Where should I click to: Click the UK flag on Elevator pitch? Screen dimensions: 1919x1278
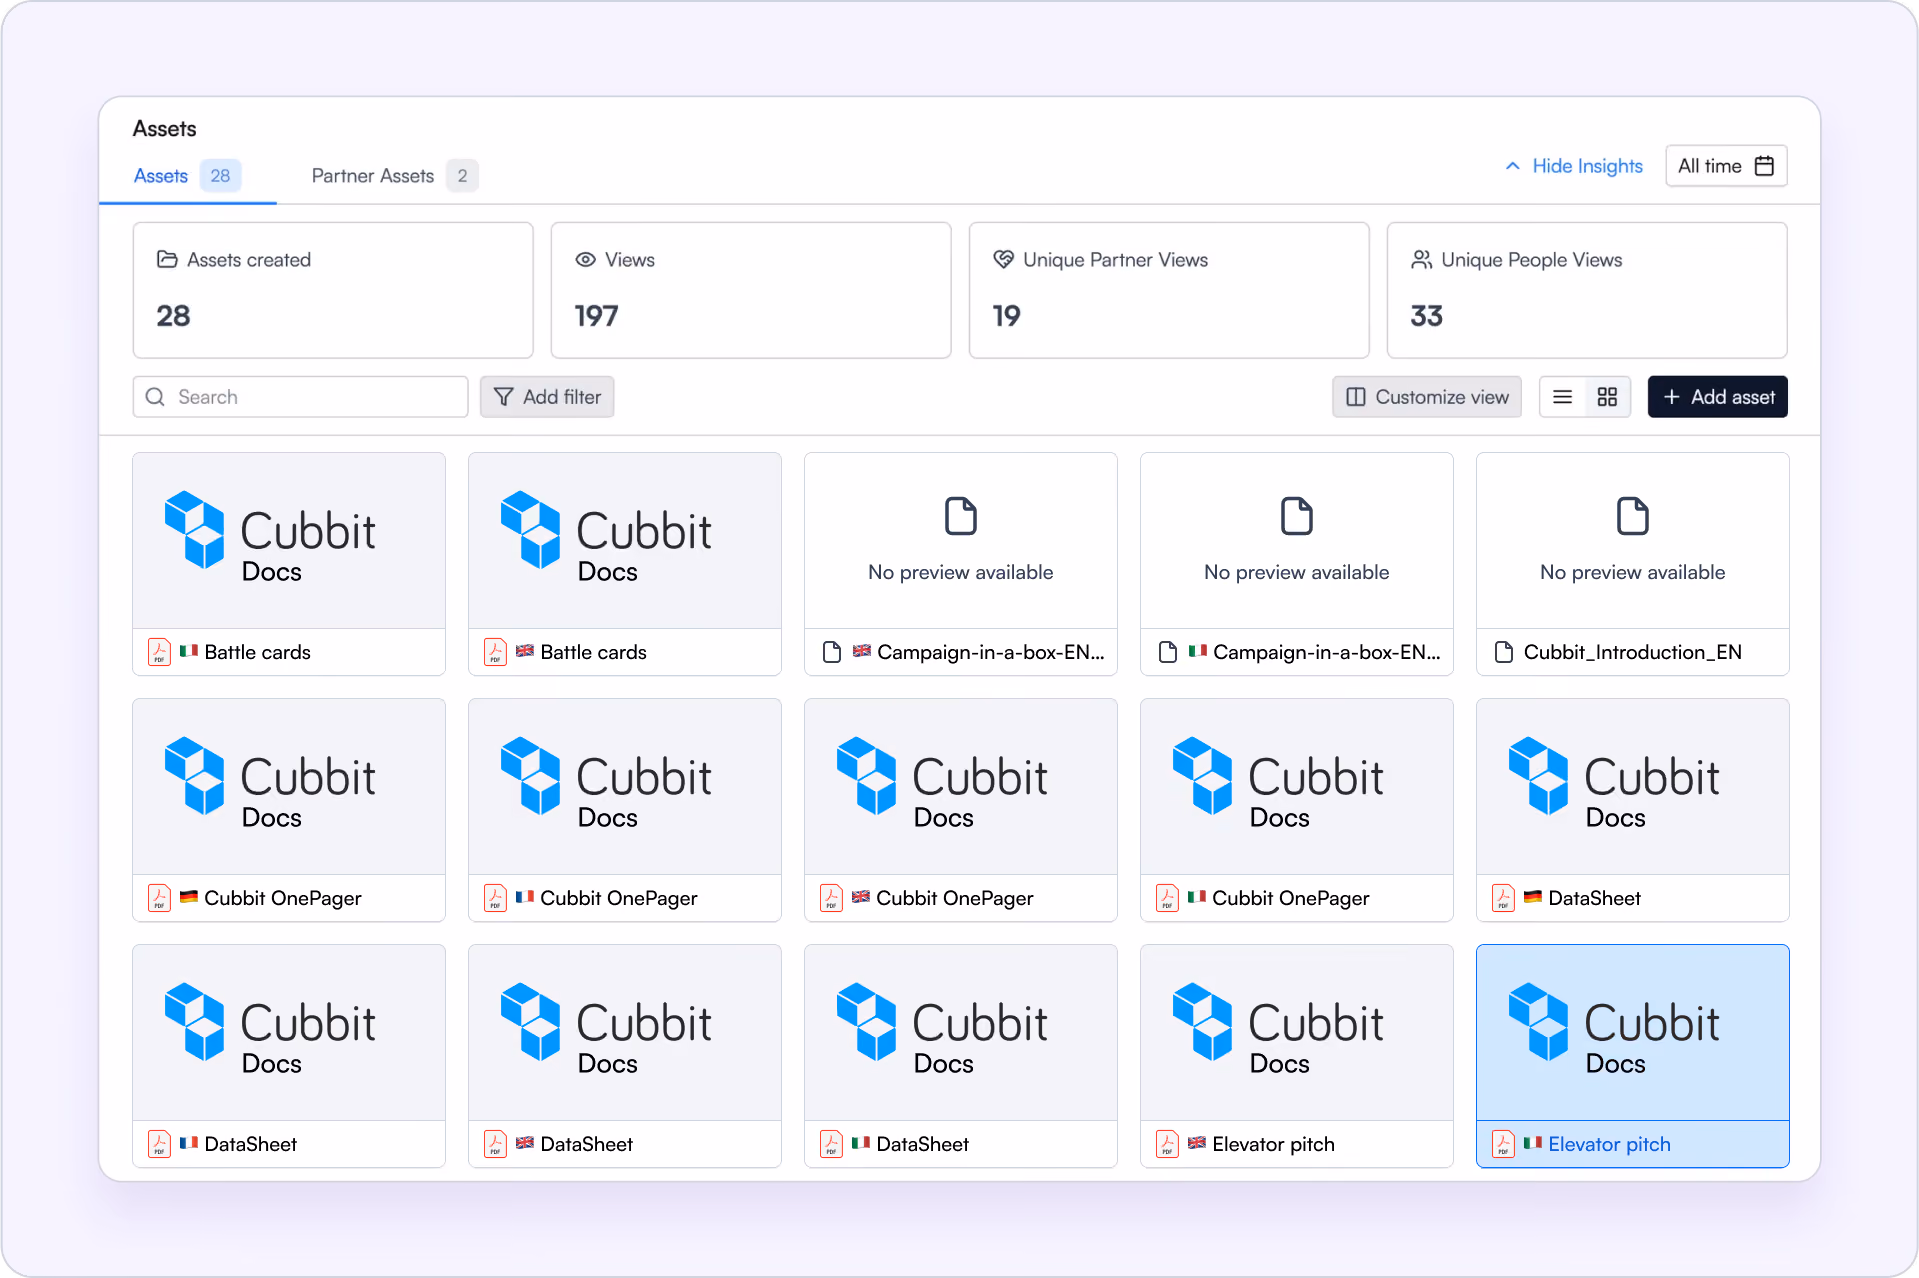click(x=1197, y=1143)
